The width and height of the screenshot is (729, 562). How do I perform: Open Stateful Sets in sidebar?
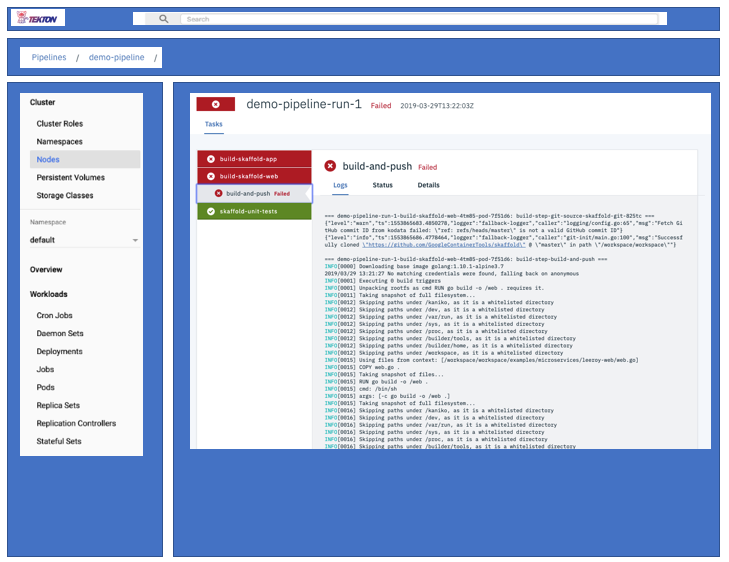point(59,441)
